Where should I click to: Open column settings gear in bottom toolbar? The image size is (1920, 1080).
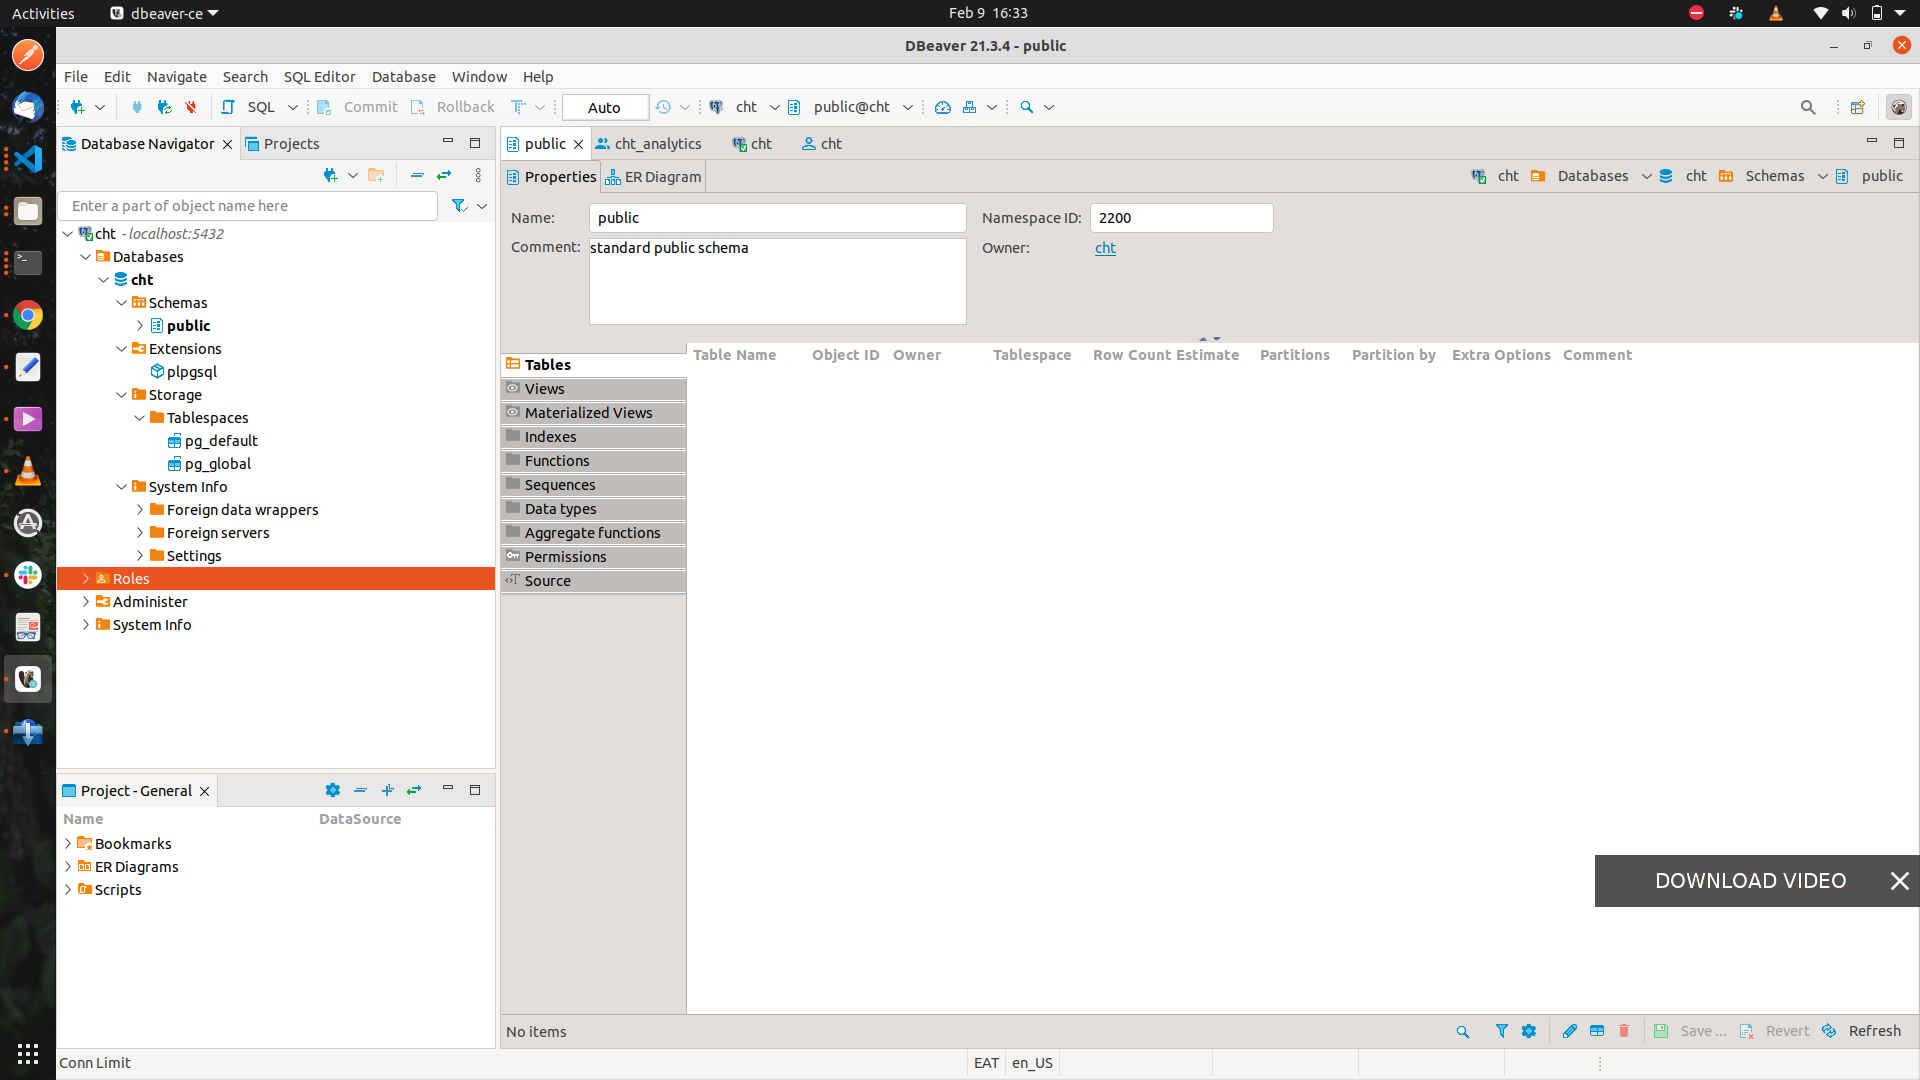click(x=1529, y=1031)
